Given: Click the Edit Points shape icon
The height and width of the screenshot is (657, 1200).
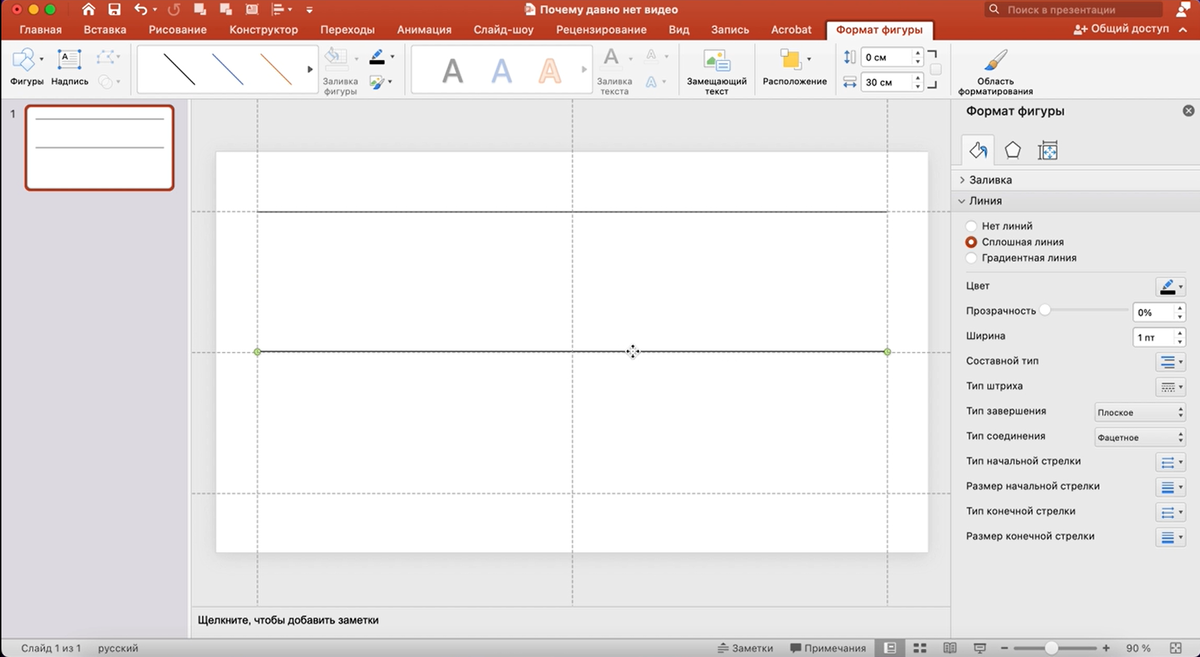Looking at the screenshot, I should point(107,56).
